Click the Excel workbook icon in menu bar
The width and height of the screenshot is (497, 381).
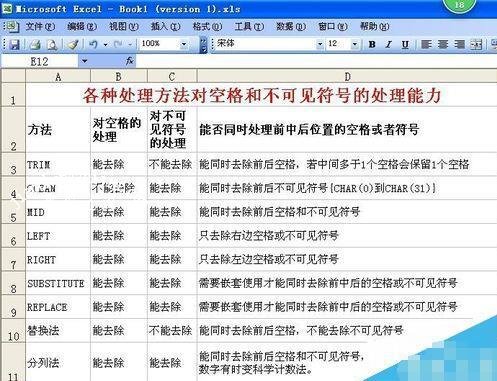coord(12,27)
